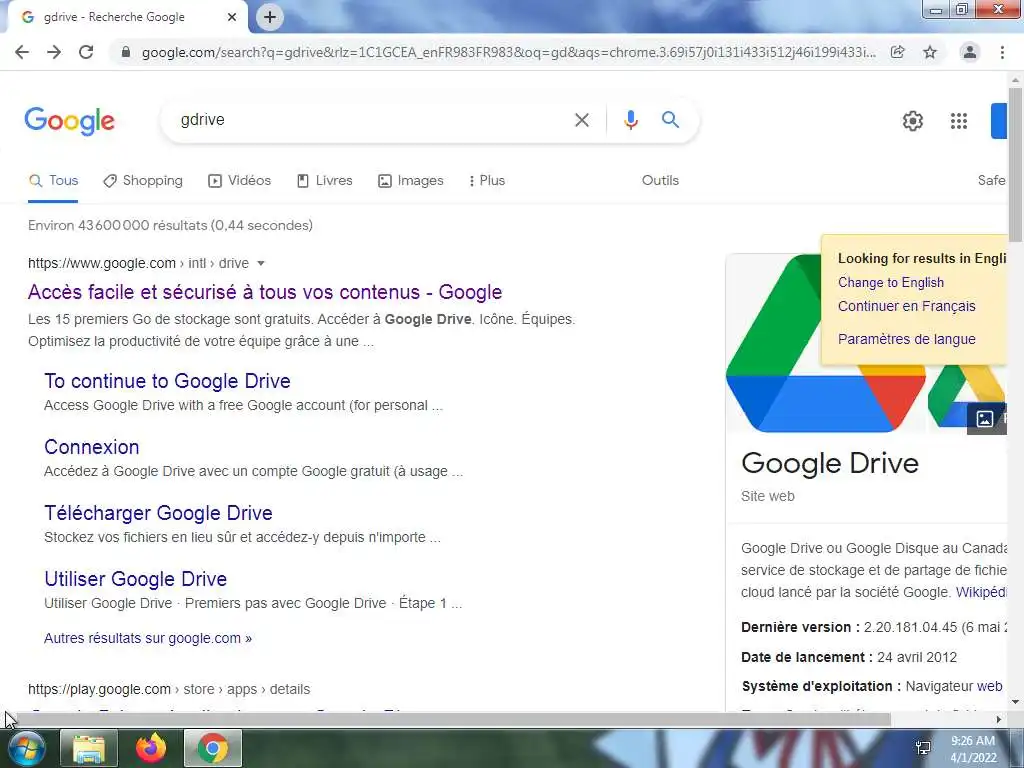Expand the arrow next to google.com URL result

[x=261, y=263]
